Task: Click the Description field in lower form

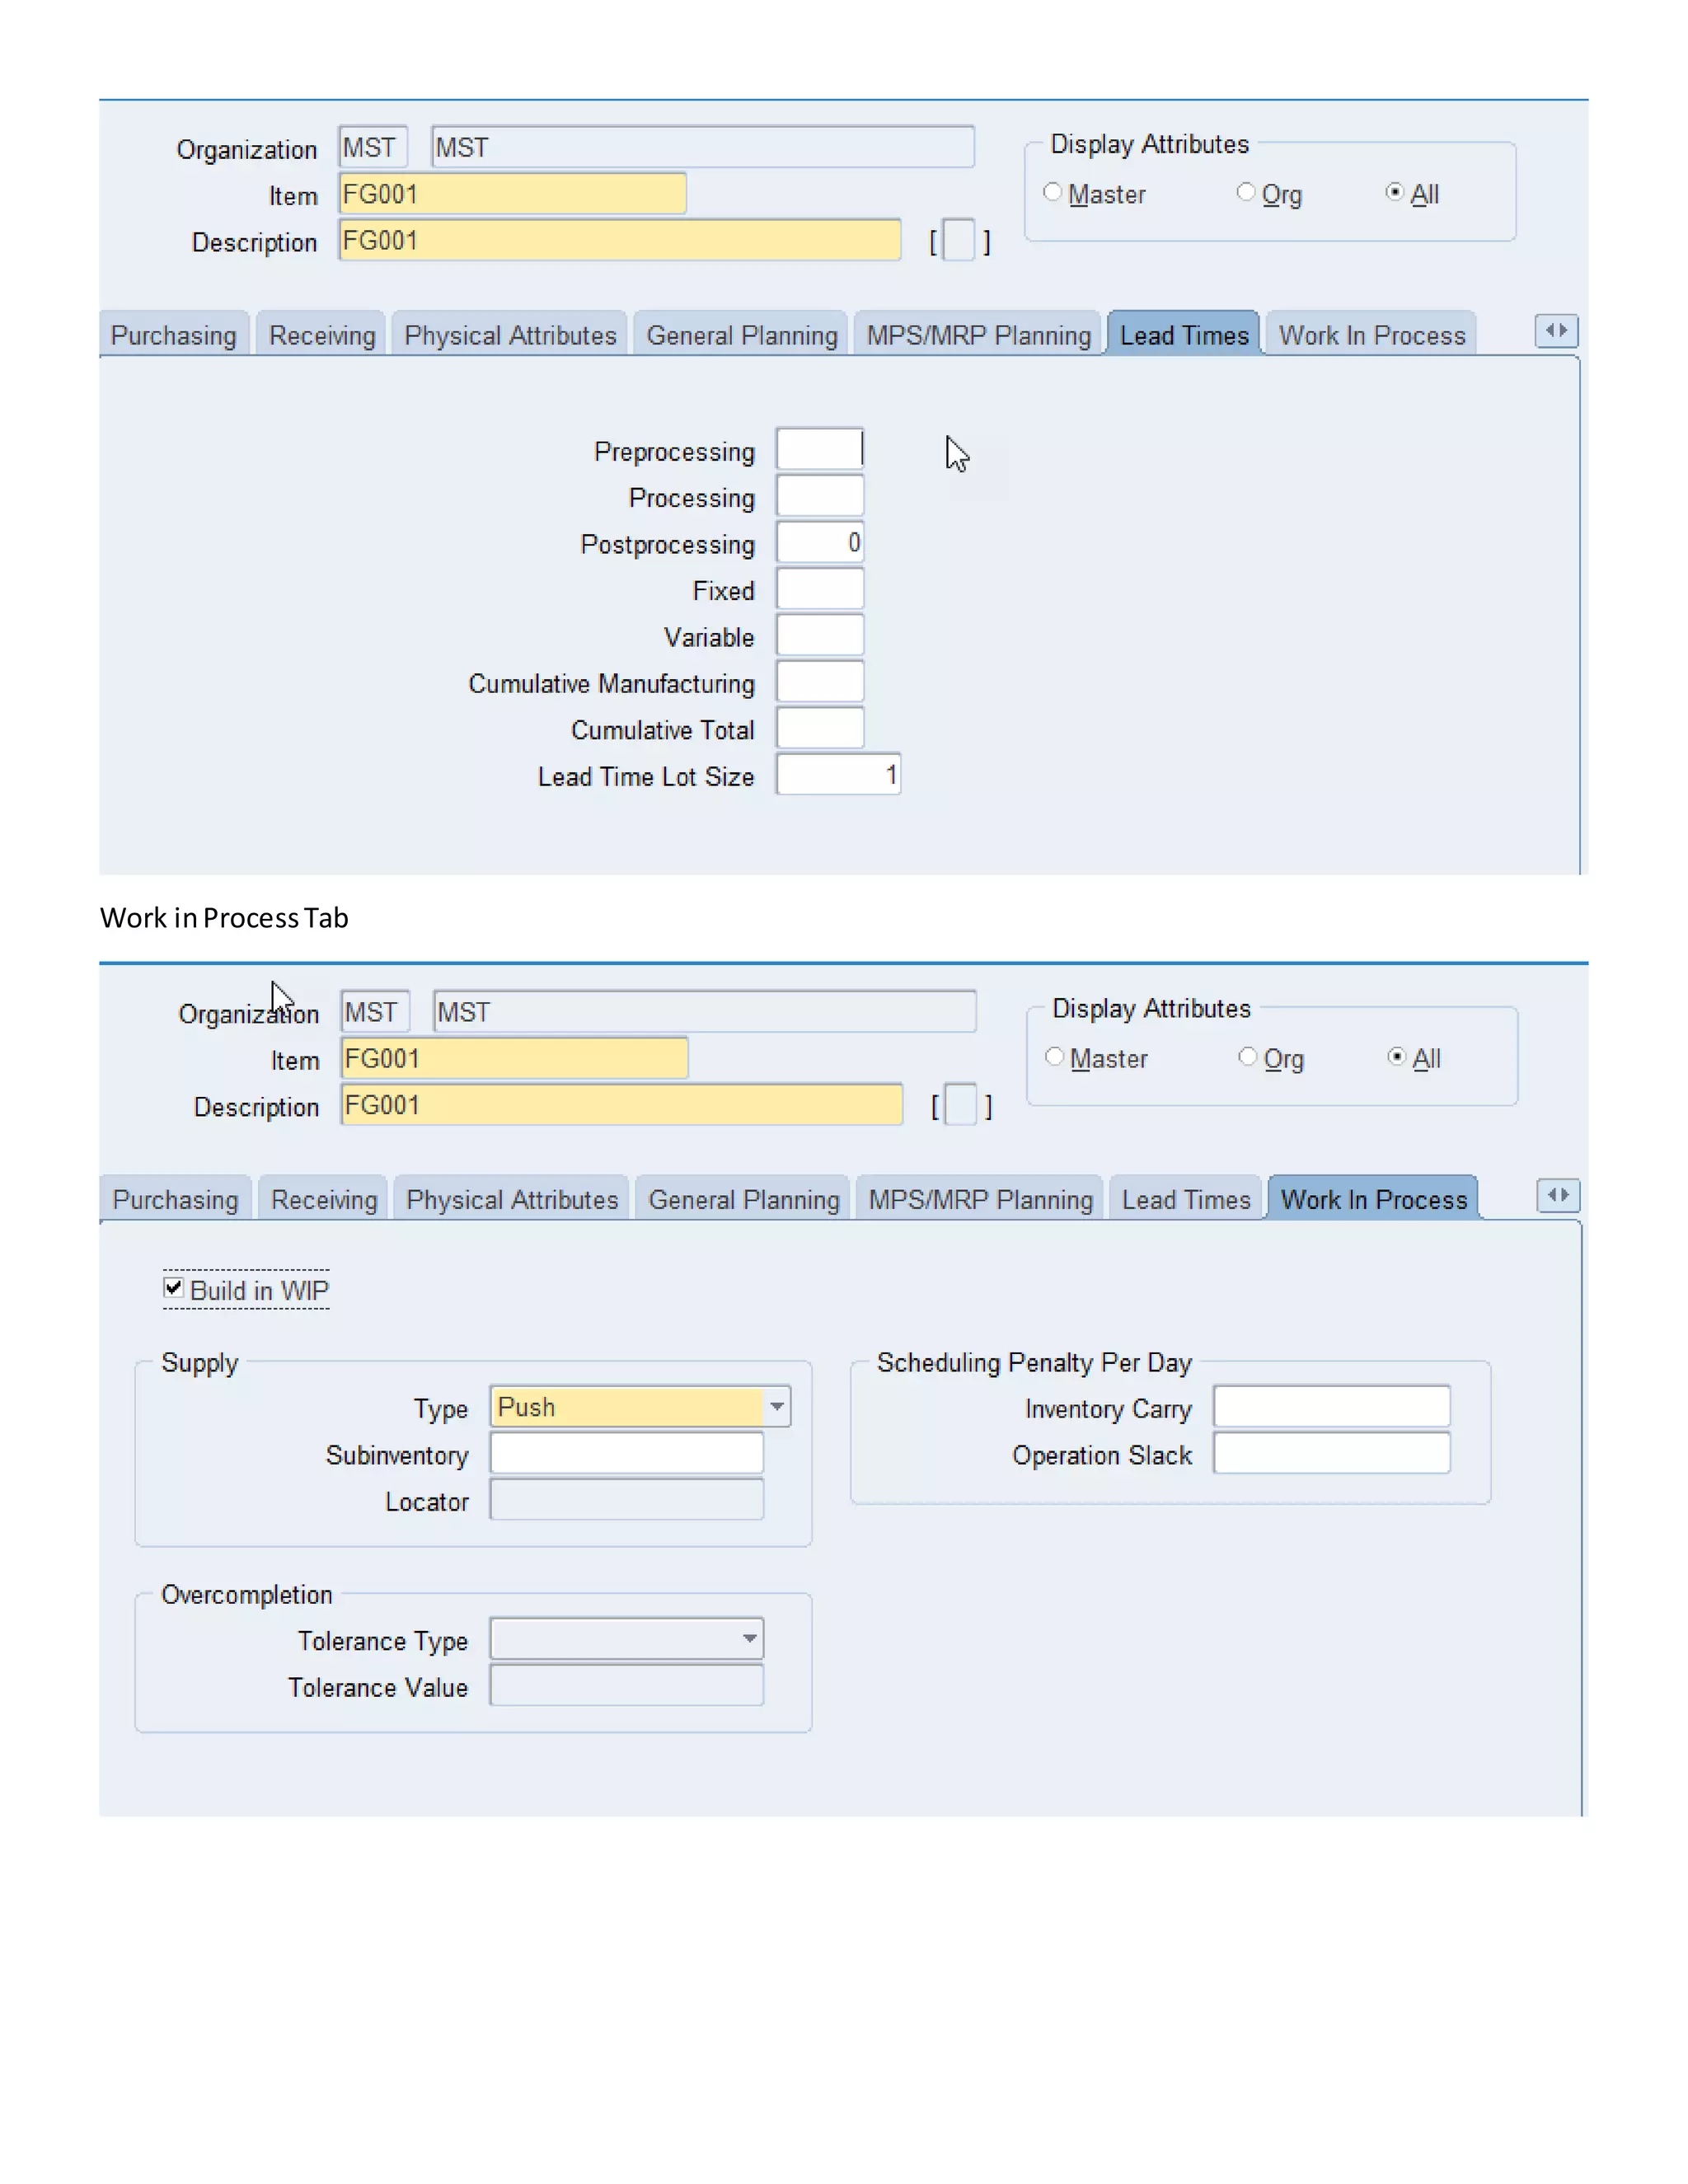Action: 622,1105
